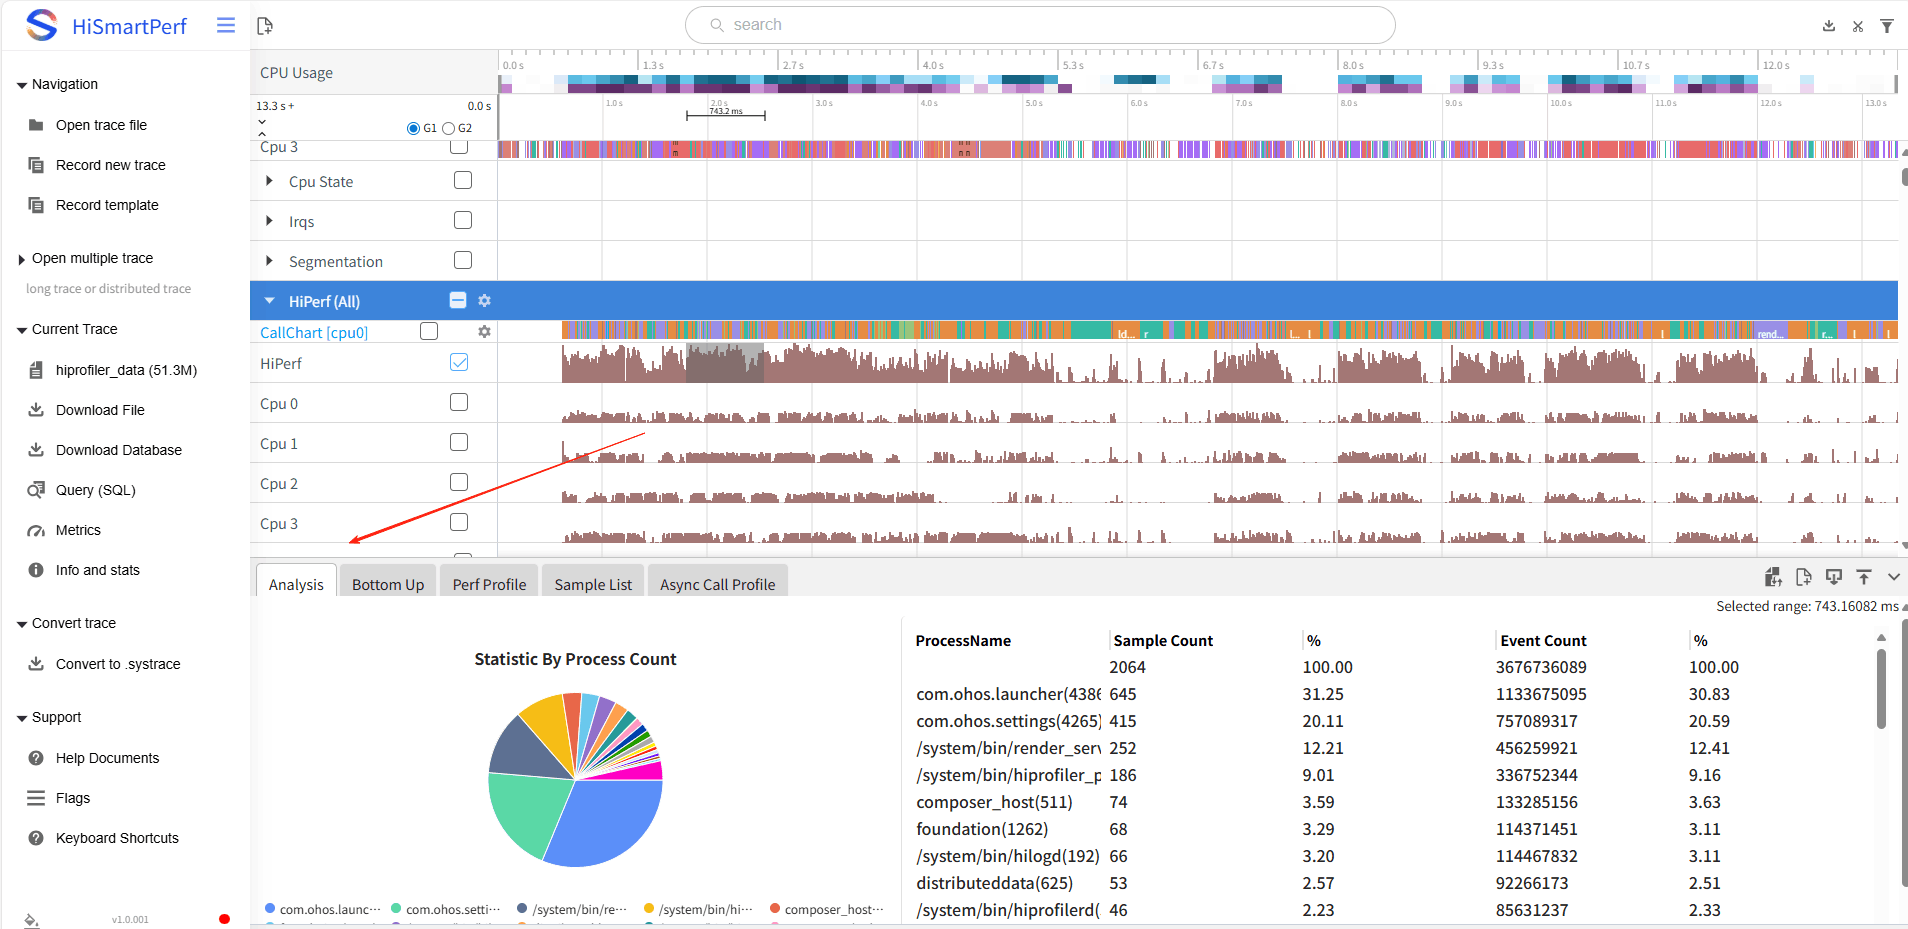The width and height of the screenshot is (1908, 929).
Task: Click the ProcessName column header
Action: tap(963, 641)
